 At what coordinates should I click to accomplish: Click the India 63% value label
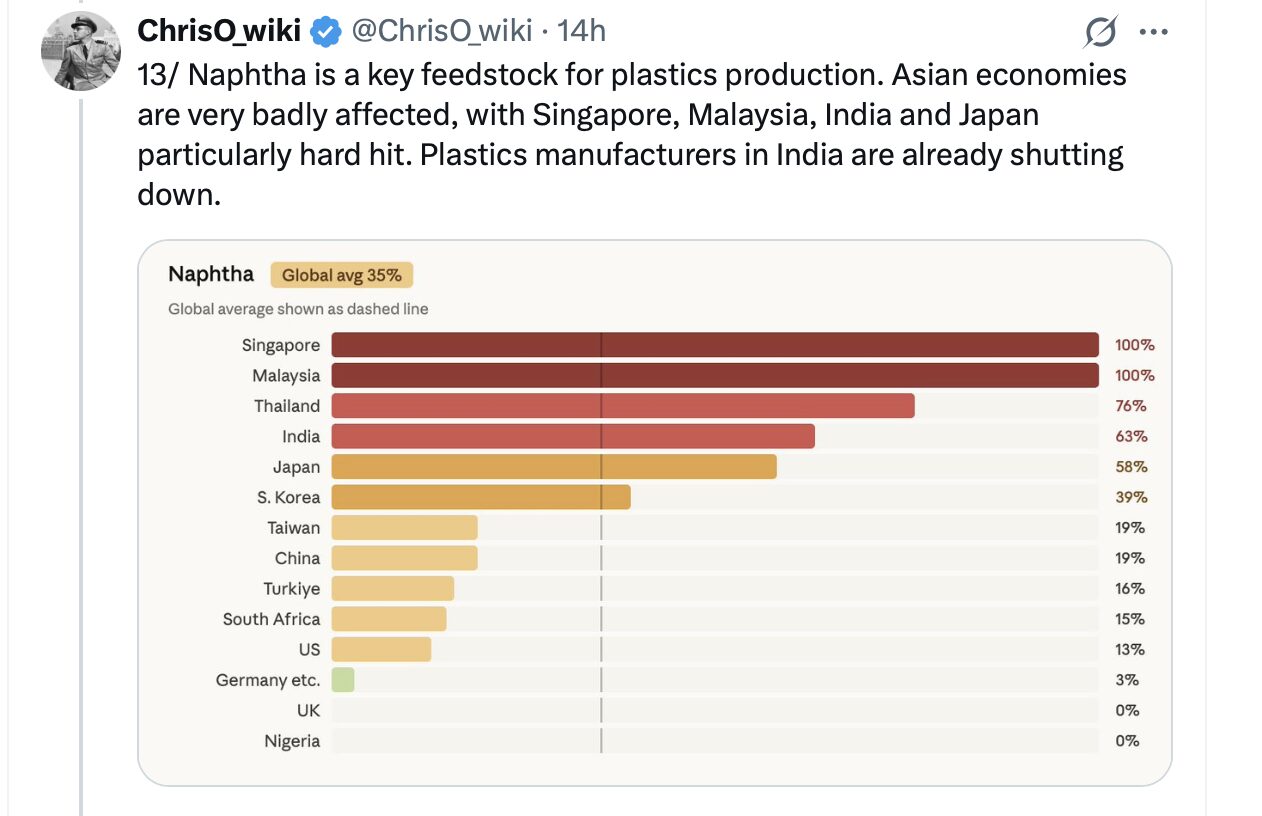pyautogui.click(x=1131, y=437)
